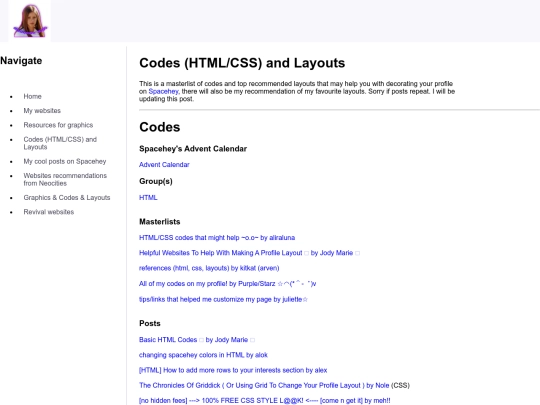Open All of my codes by Purple/Starz

coord(228,284)
